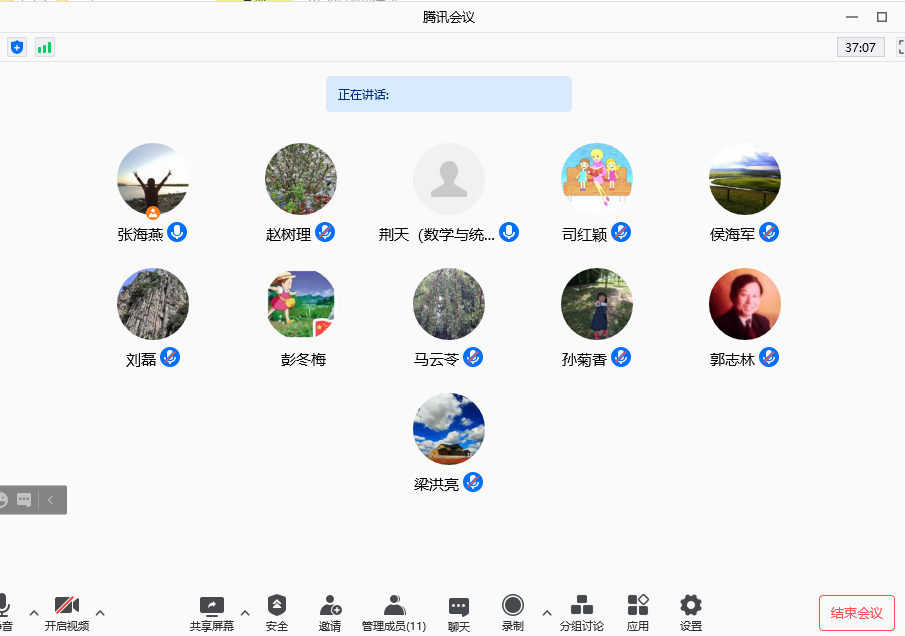
Task: Expand the arrow beside 共享屏幕
Action: pyautogui.click(x=245, y=612)
